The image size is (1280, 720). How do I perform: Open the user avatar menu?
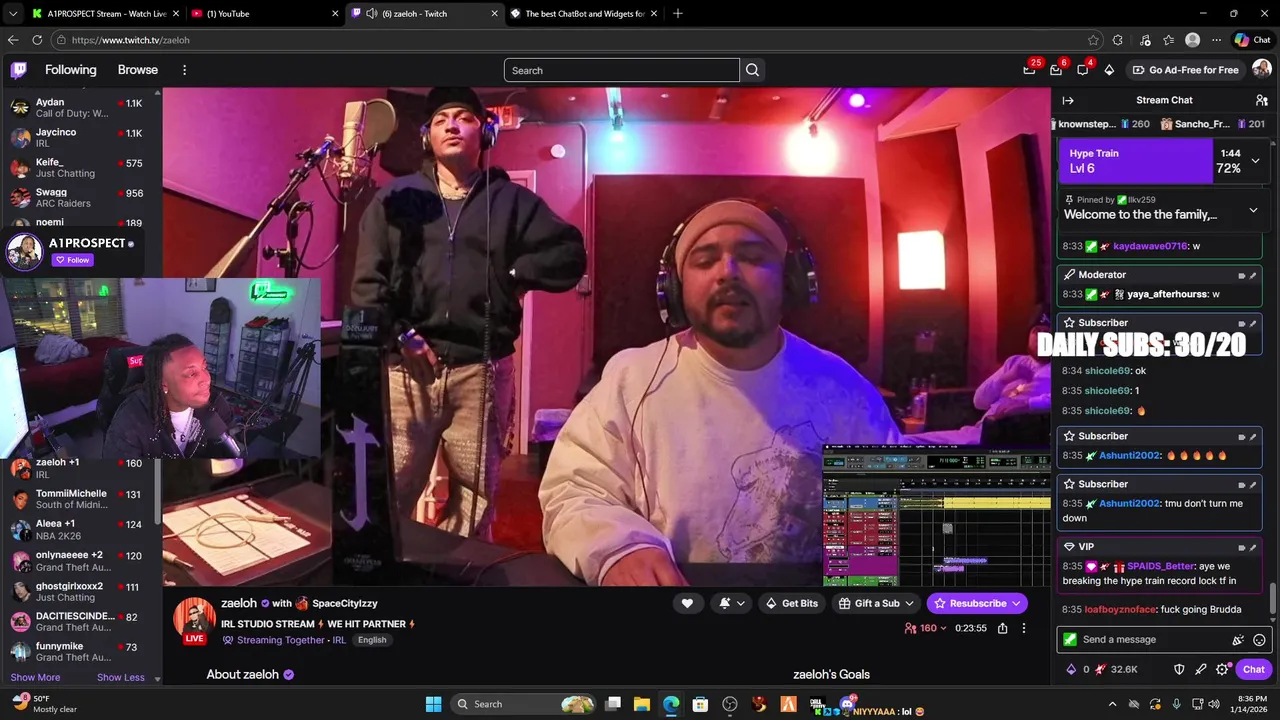click(x=1261, y=69)
